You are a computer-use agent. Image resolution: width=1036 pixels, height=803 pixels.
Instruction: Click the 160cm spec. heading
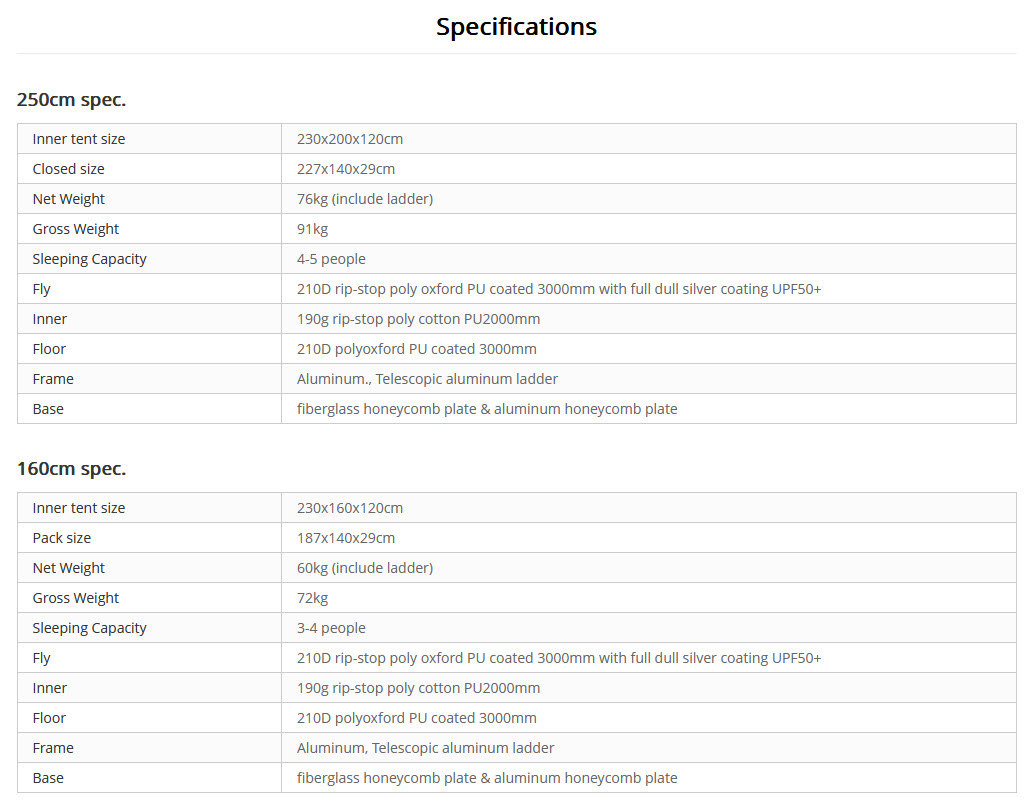tap(71, 469)
